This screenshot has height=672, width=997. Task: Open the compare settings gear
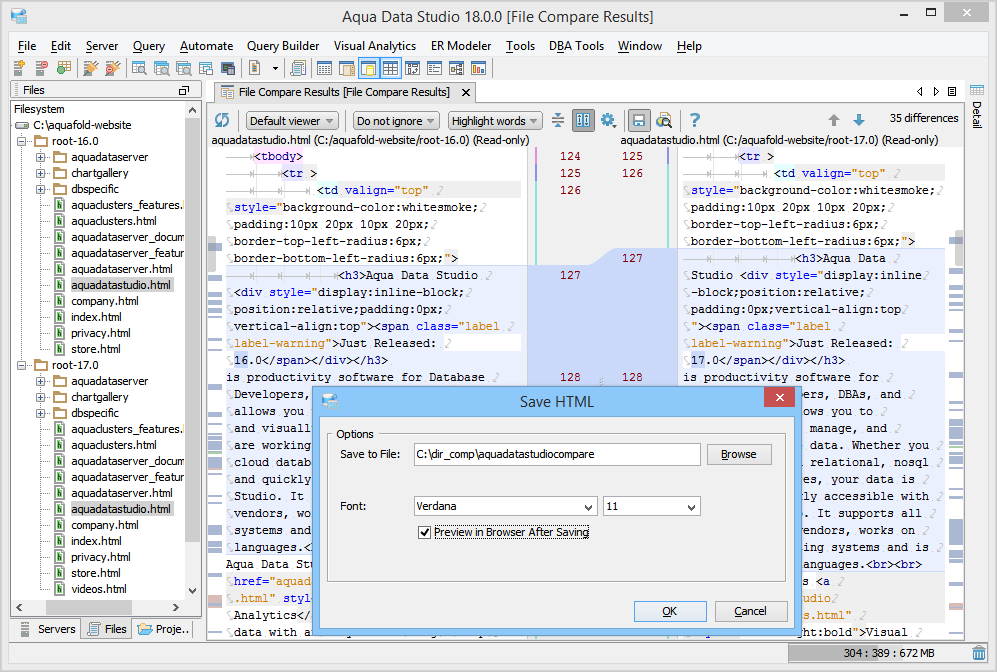pos(609,120)
